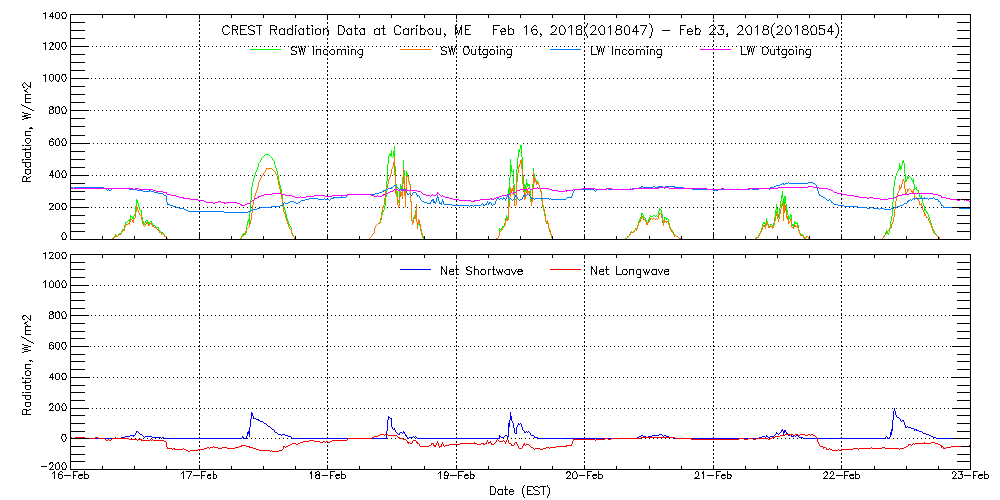Select the SW Outgoing legend label
1000x500 pixels.
coord(476,52)
